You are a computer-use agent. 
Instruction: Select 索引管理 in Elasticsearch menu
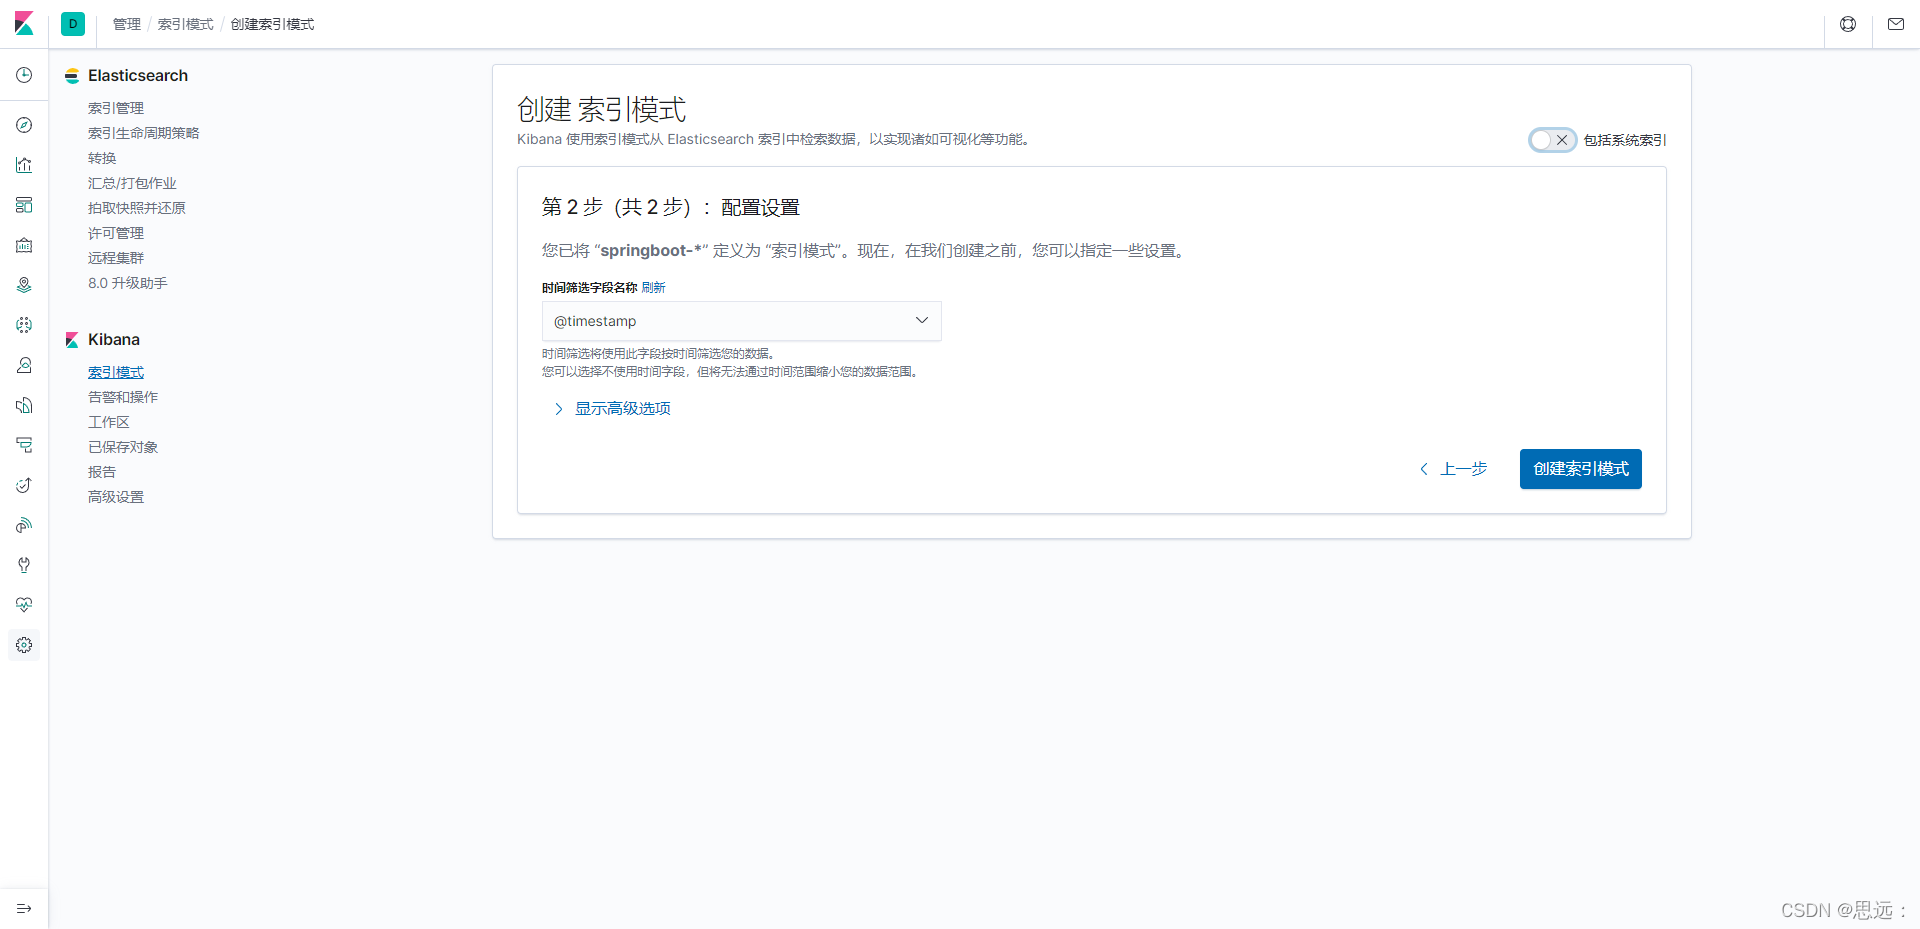tap(116, 108)
